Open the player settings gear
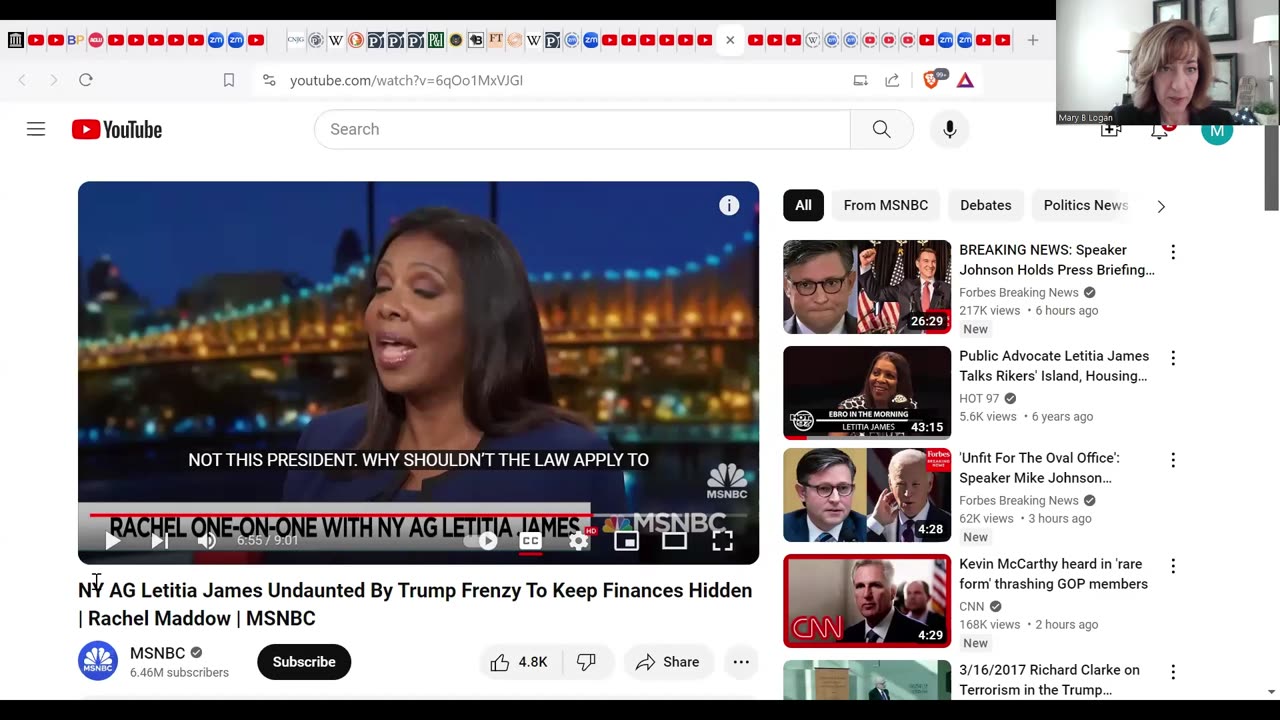The width and height of the screenshot is (1280, 720). (x=579, y=541)
